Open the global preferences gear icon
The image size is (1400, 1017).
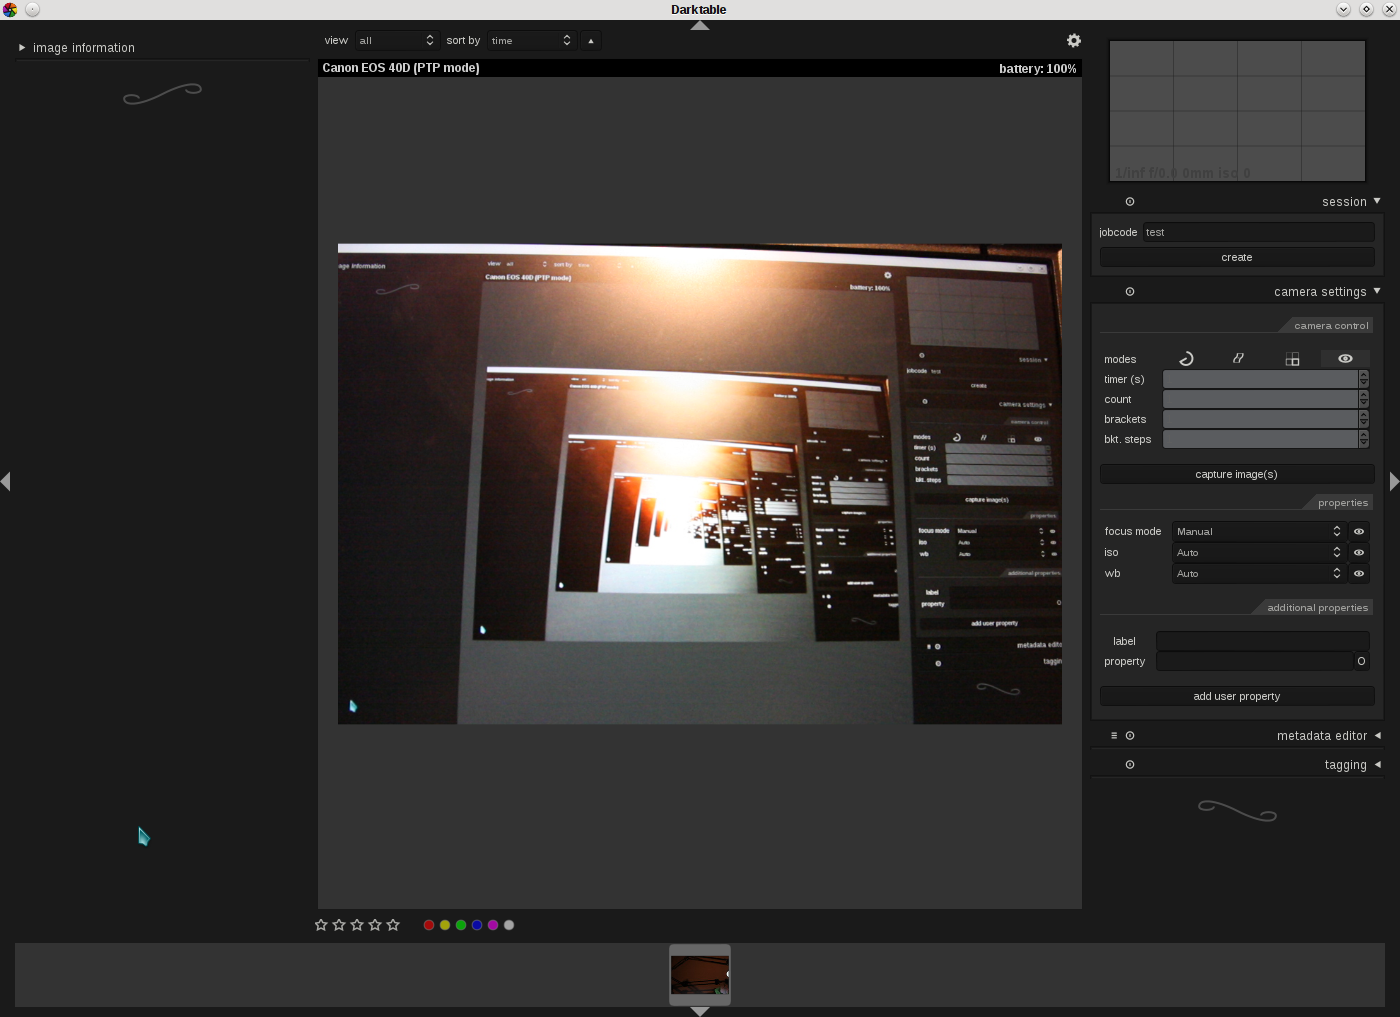1074,41
